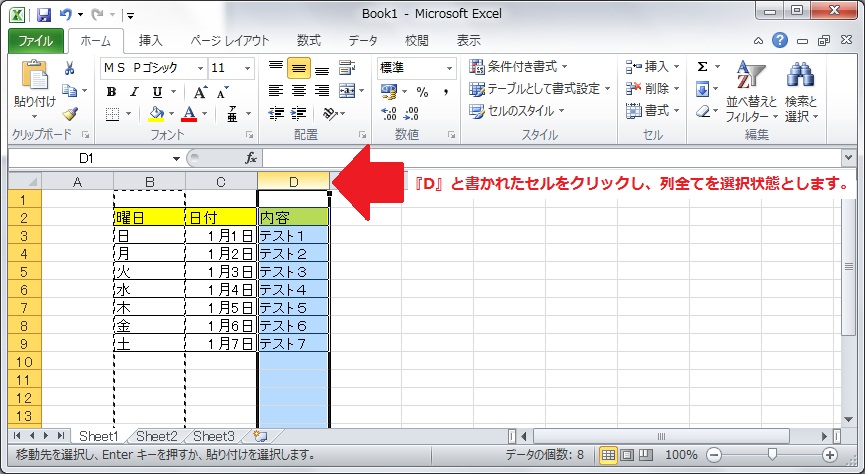Expand the formula bar
The width and height of the screenshot is (865, 474).
point(848,158)
